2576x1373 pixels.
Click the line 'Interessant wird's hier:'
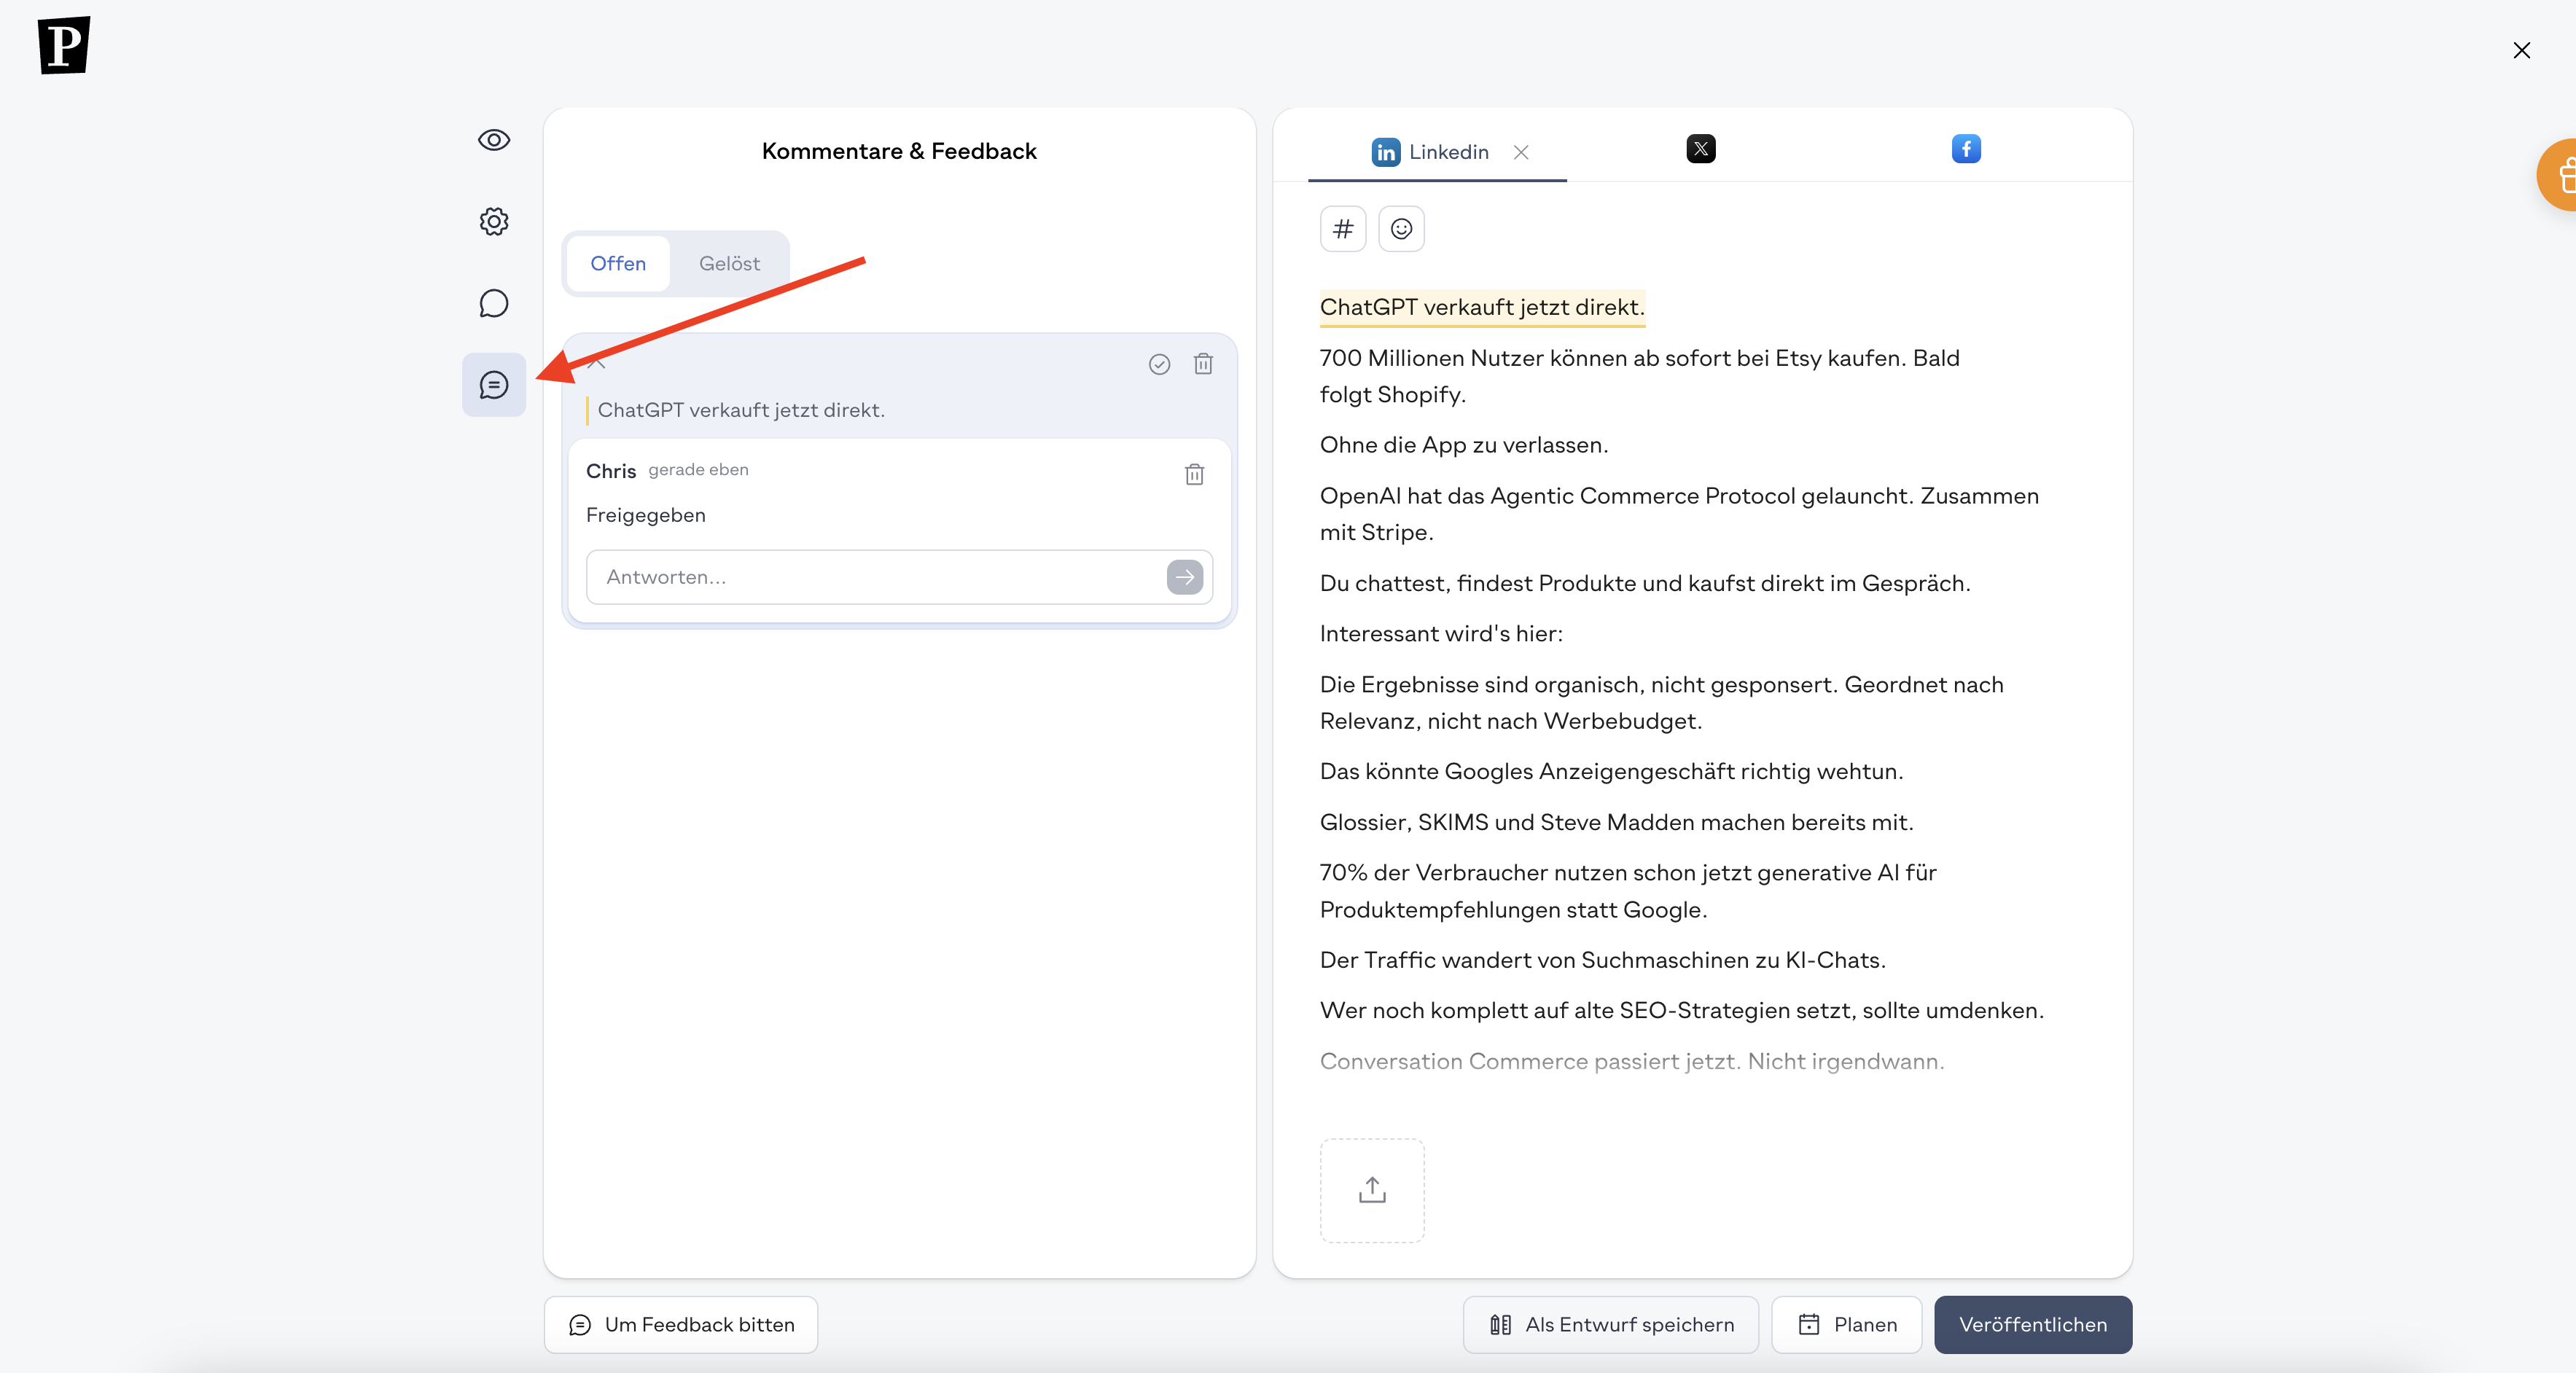(x=1441, y=633)
